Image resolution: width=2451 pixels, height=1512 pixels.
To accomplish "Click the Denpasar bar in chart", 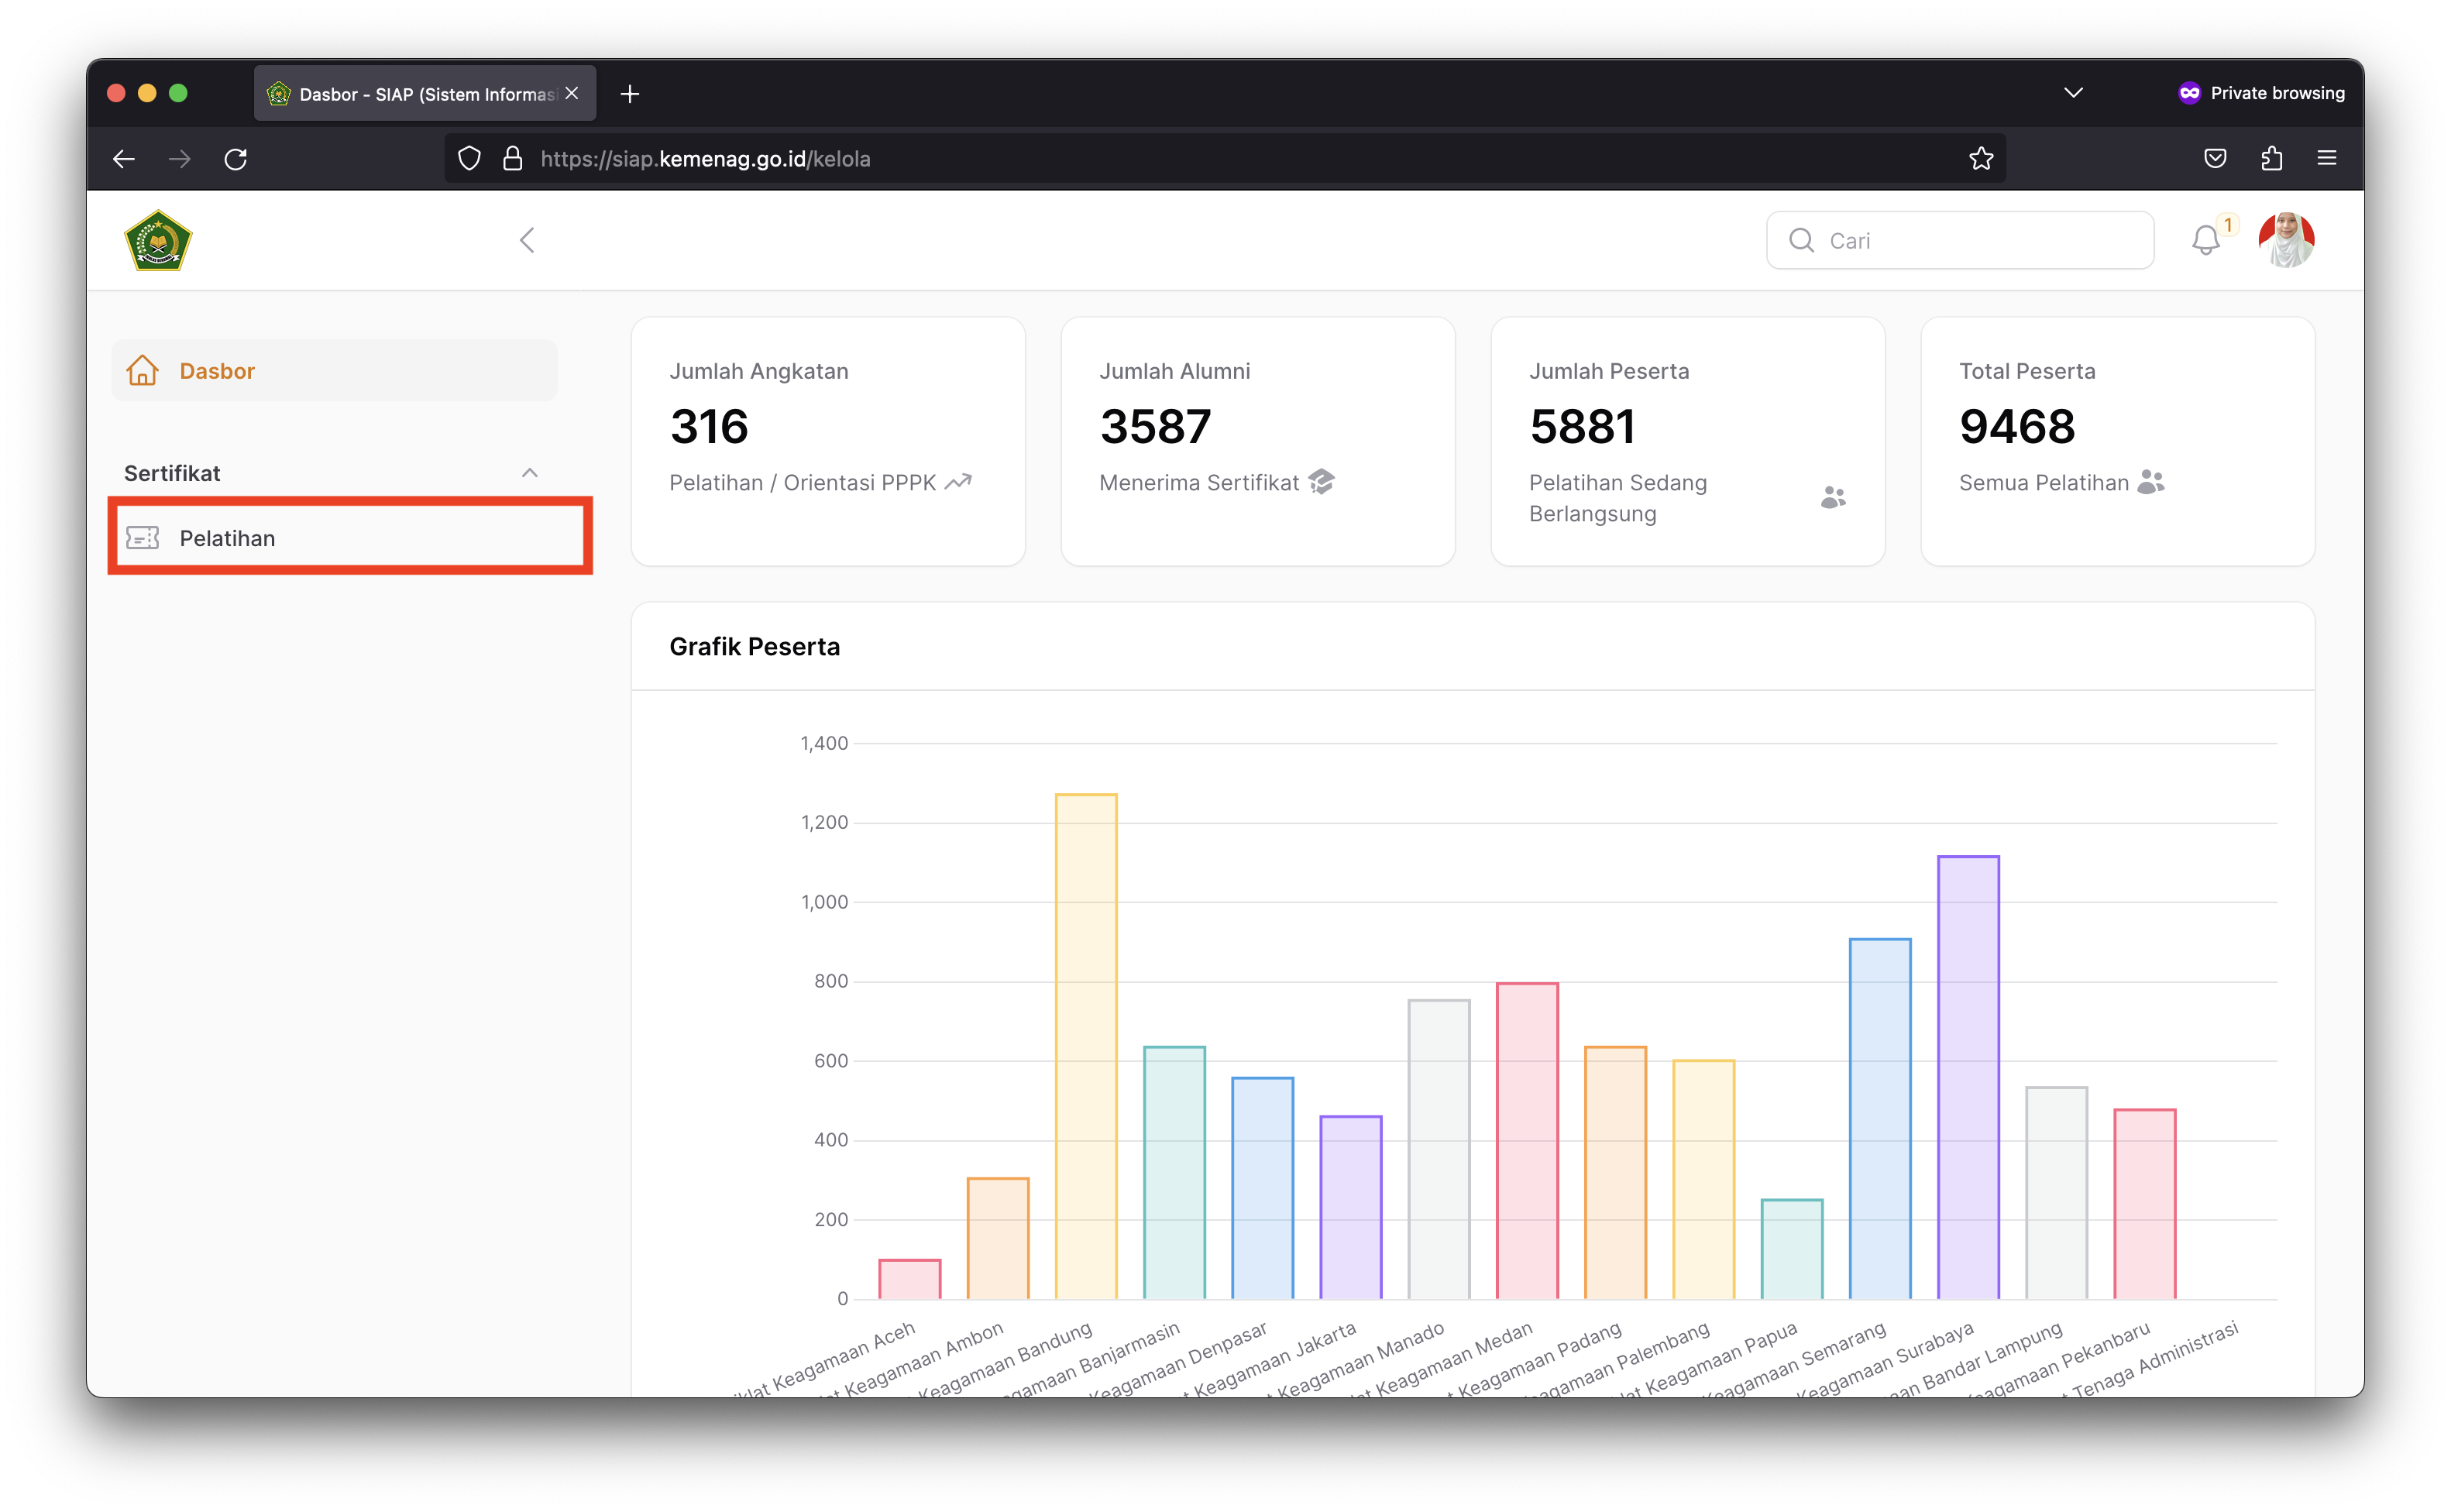I will [x=1262, y=1188].
